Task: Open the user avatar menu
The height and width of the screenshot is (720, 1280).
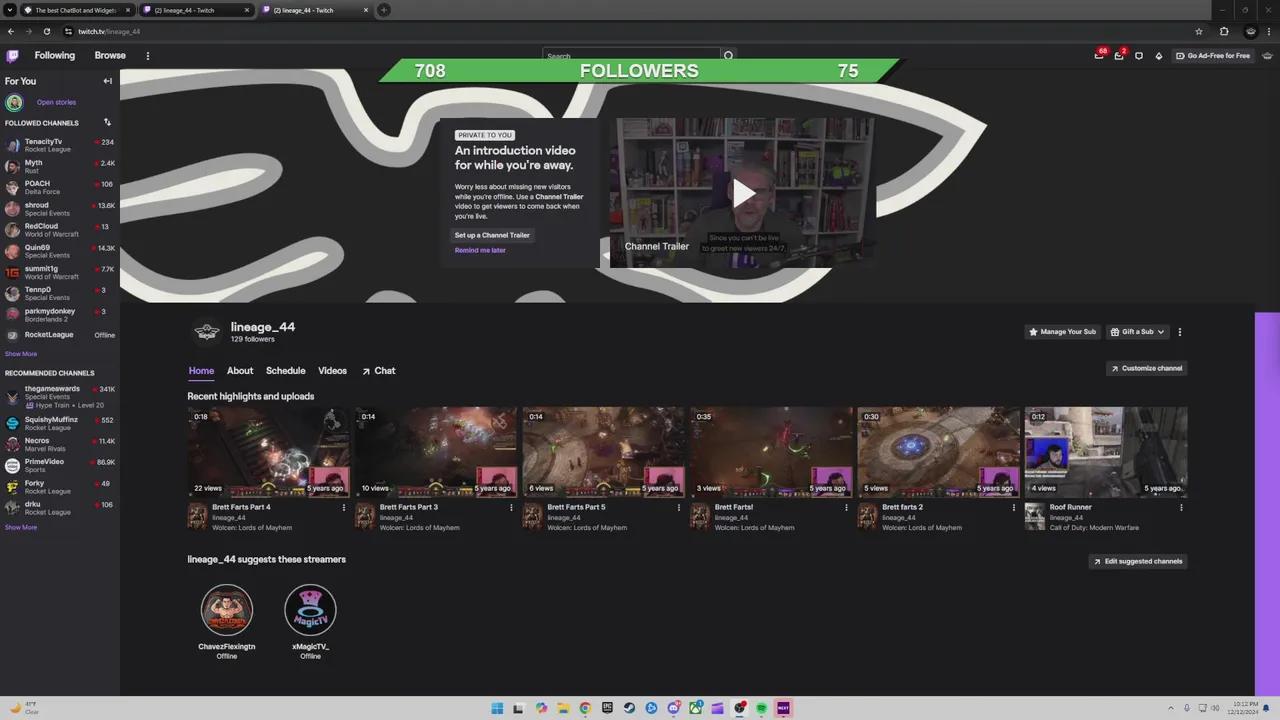Action: (1268, 56)
